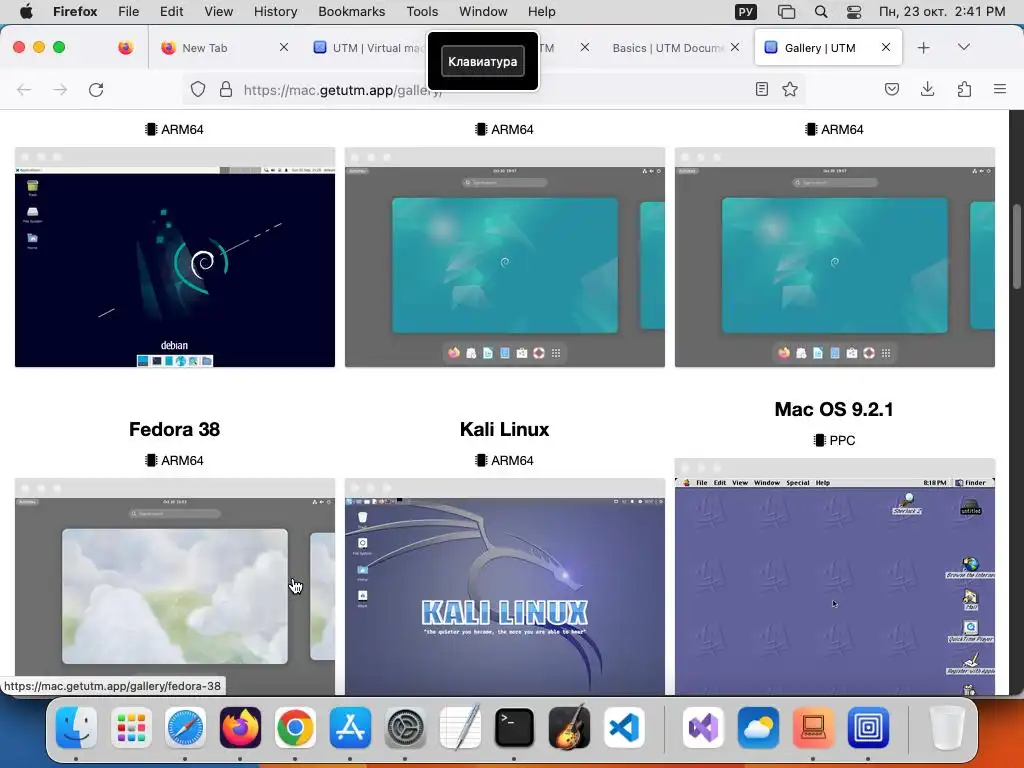Click the Kali Linux heading link

504,429
